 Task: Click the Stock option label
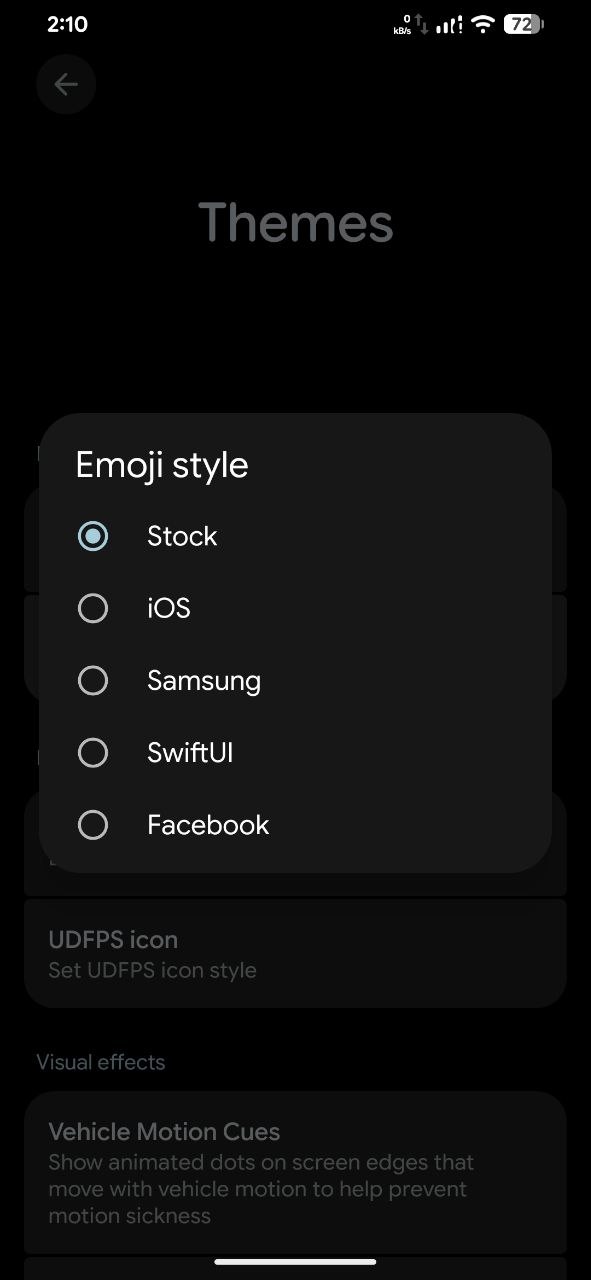182,536
